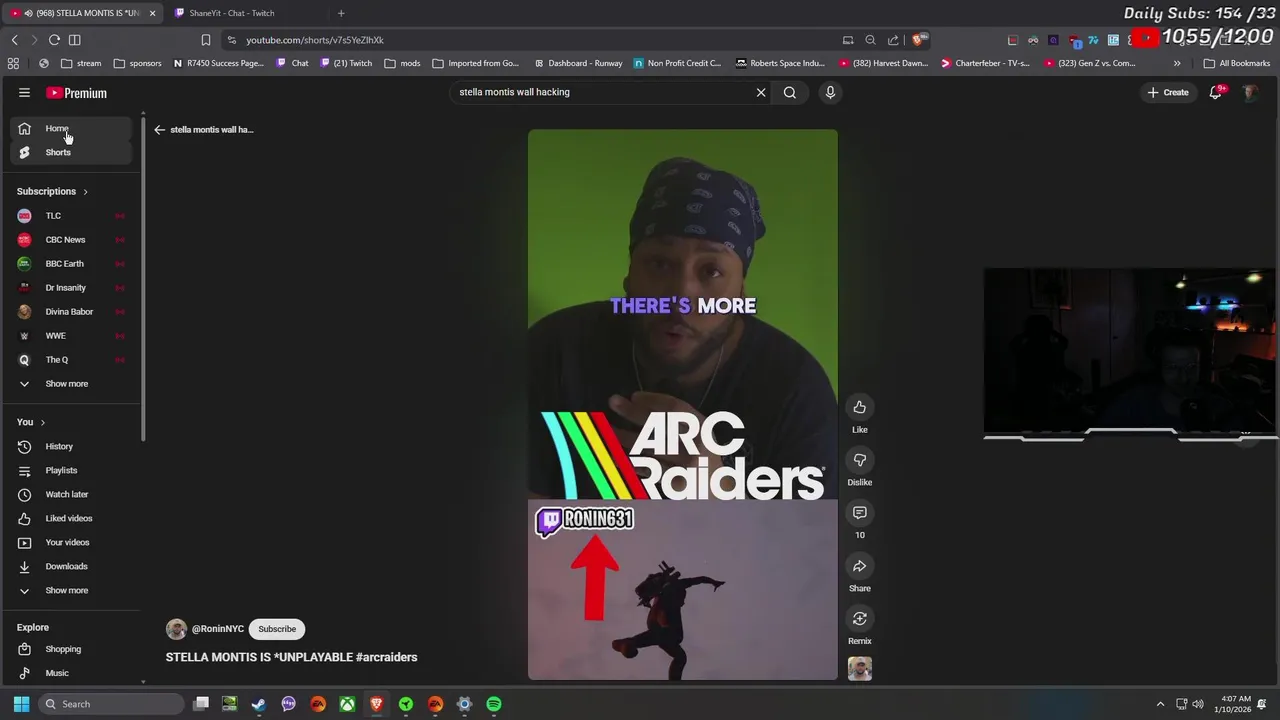Image resolution: width=1280 pixels, height=720 pixels.
Task: Click the YouTube Premium logo
Action: click(x=76, y=93)
